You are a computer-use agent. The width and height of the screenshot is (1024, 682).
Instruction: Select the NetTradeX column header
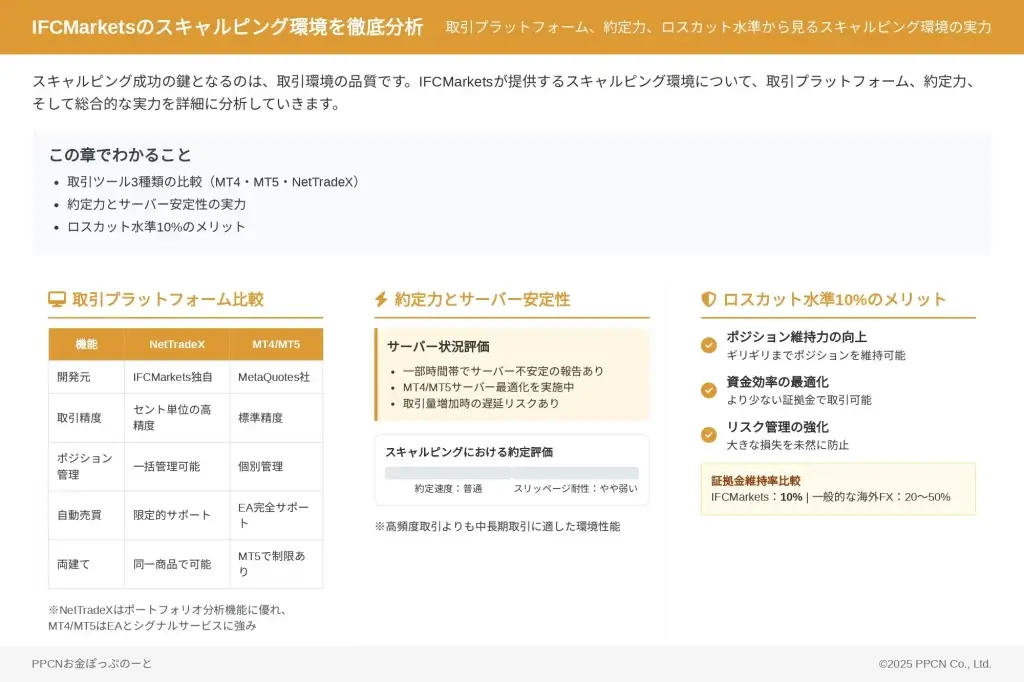click(177, 344)
